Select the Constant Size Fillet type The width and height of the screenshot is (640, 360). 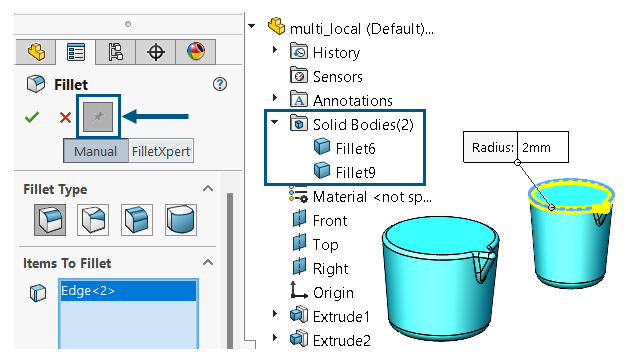click(x=50, y=220)
